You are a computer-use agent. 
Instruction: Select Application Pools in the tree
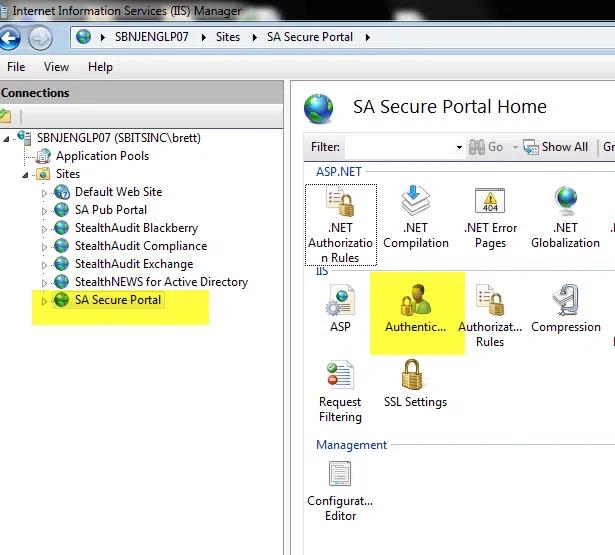coord(102,156)
